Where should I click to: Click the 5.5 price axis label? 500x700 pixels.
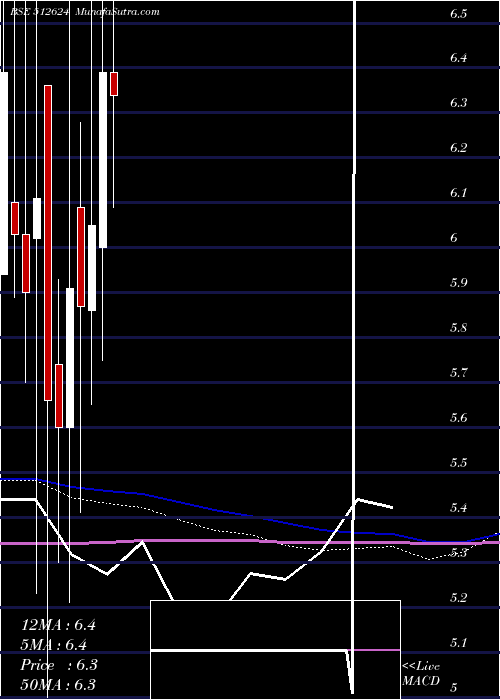pos(458,462)
